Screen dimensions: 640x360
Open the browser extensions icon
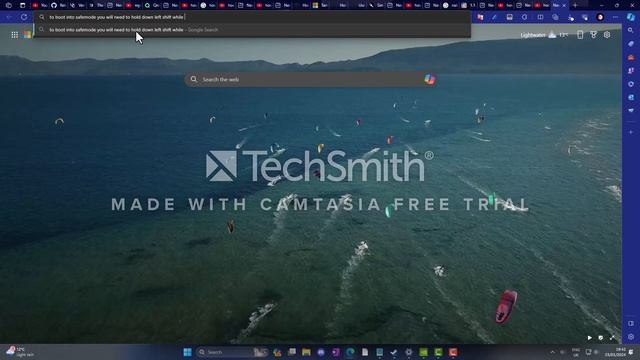(524, 17)
